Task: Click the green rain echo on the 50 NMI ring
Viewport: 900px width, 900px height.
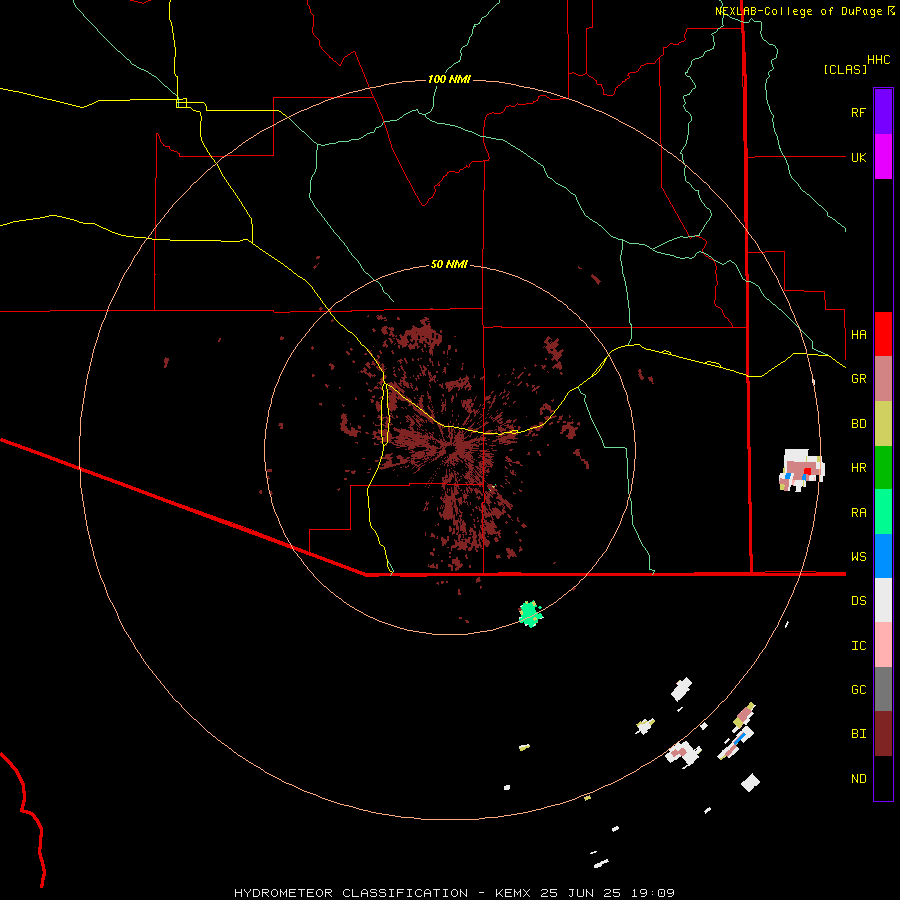Action: point(530,614)
